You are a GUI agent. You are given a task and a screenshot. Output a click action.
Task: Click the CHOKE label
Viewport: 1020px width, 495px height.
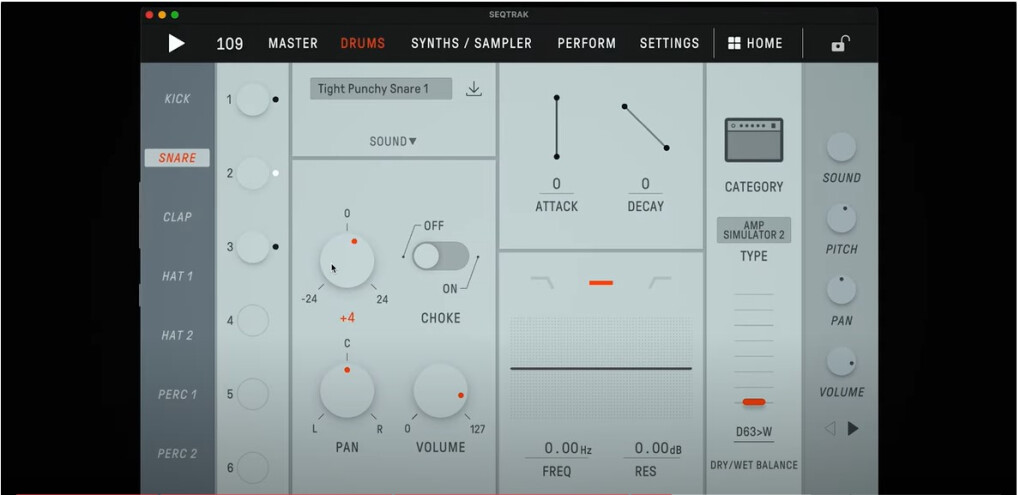(440, 318)
